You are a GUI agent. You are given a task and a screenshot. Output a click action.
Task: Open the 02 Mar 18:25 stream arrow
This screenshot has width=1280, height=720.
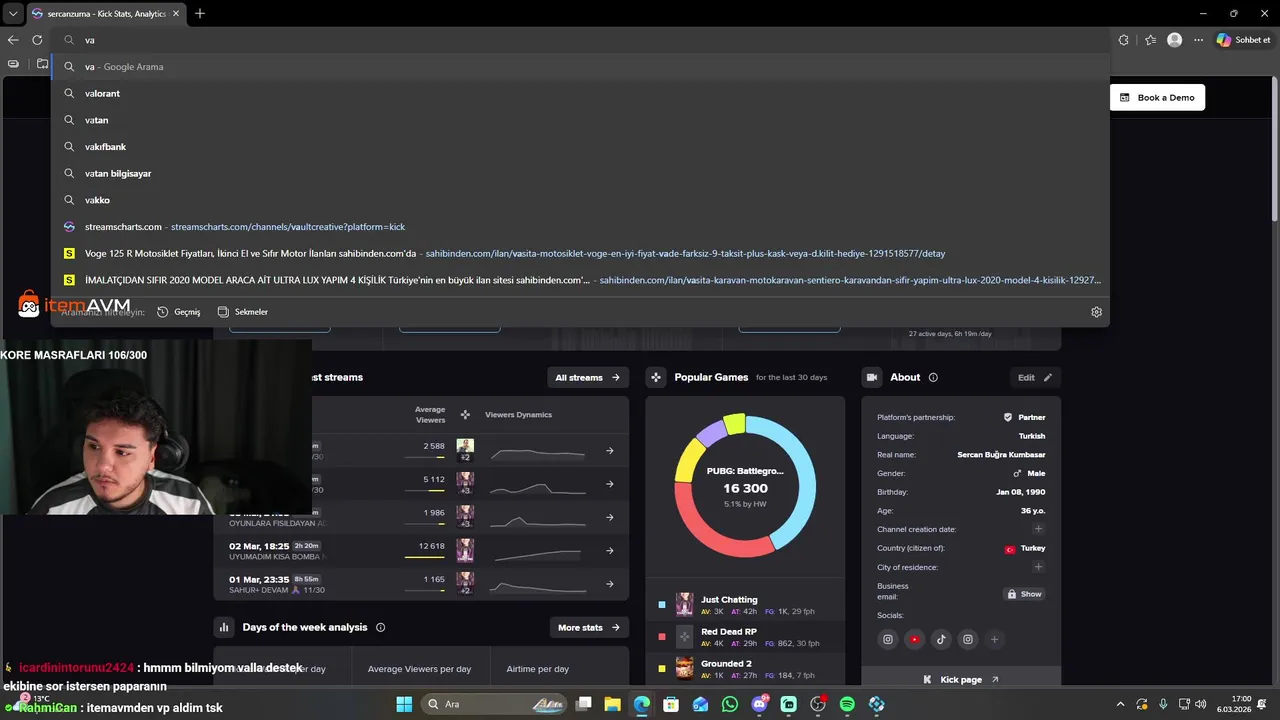tap(609, 551)
